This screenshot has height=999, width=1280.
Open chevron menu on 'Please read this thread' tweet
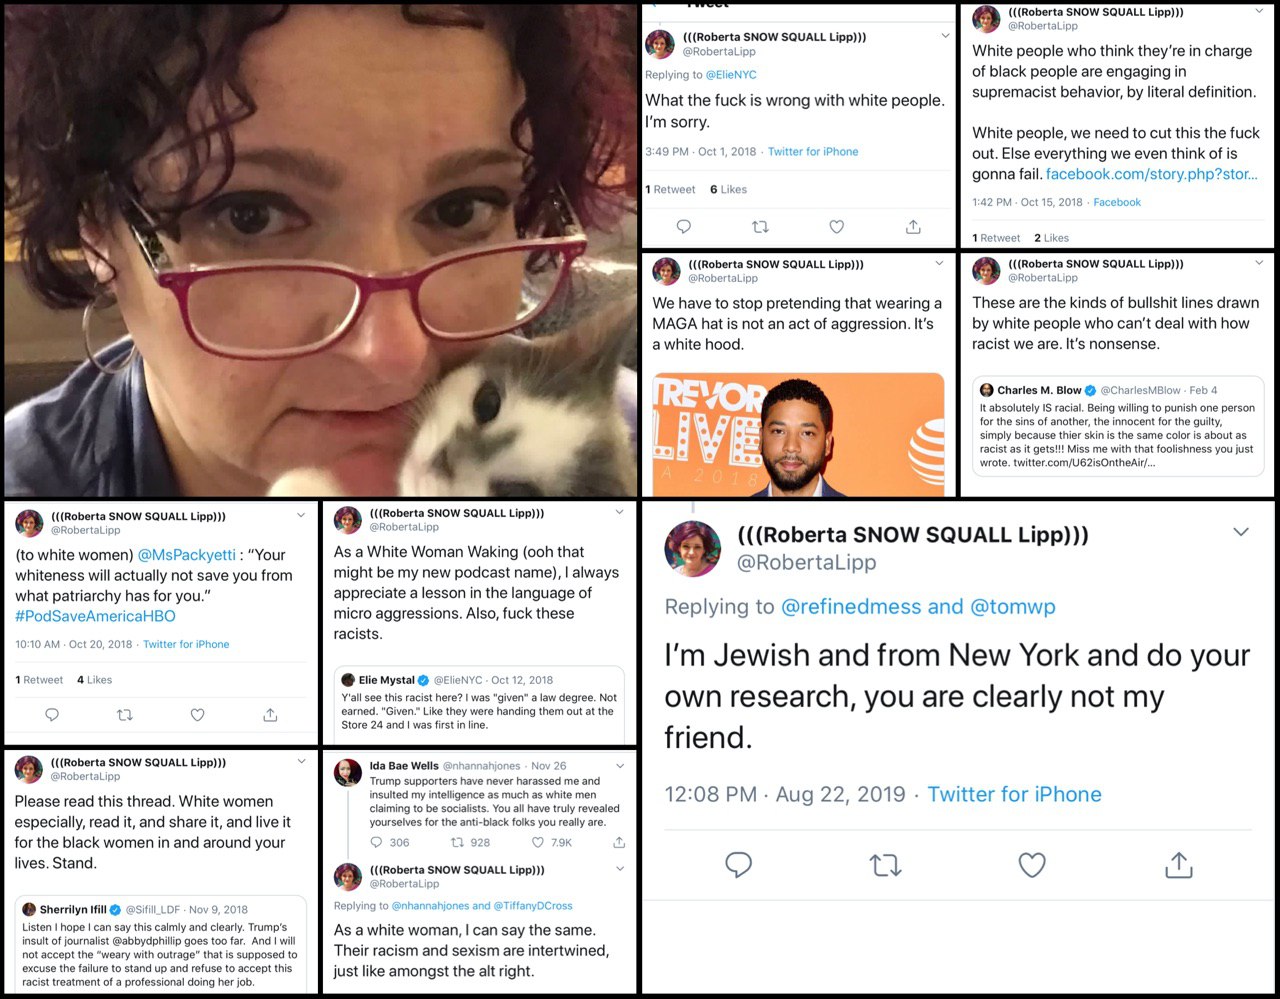pyautogui.click(x=301, y=761)
